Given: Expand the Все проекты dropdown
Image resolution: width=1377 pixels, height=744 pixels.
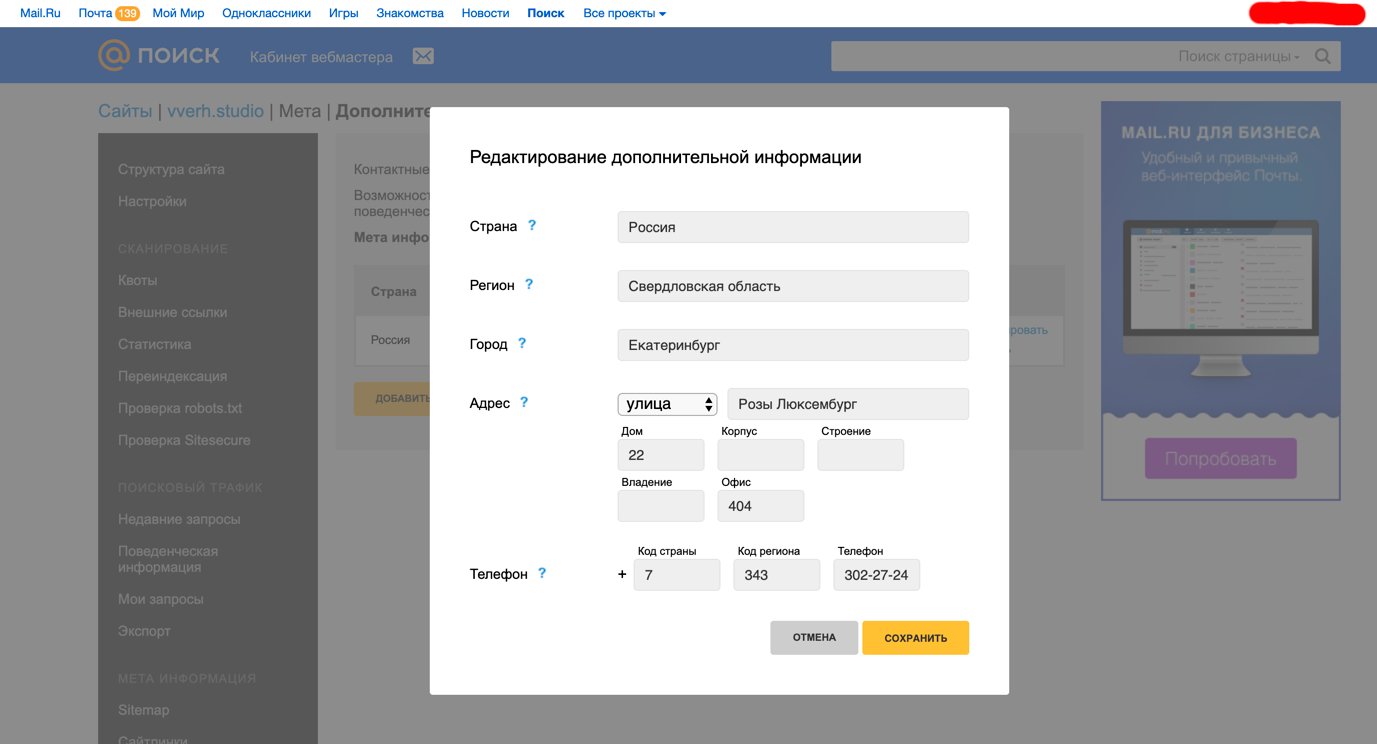Looking at the screenshot, I should click(624, 13).
